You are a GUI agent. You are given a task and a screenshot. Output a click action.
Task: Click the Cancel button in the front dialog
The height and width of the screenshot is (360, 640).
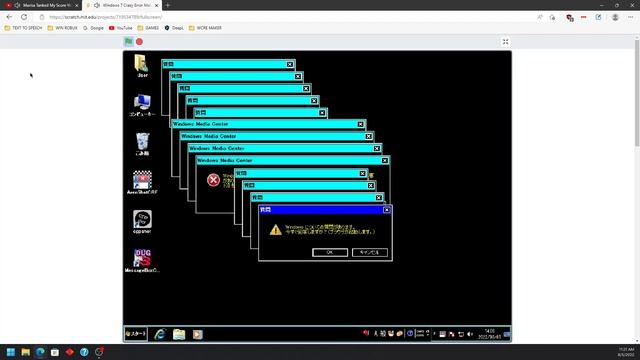(x=370, y=252)
